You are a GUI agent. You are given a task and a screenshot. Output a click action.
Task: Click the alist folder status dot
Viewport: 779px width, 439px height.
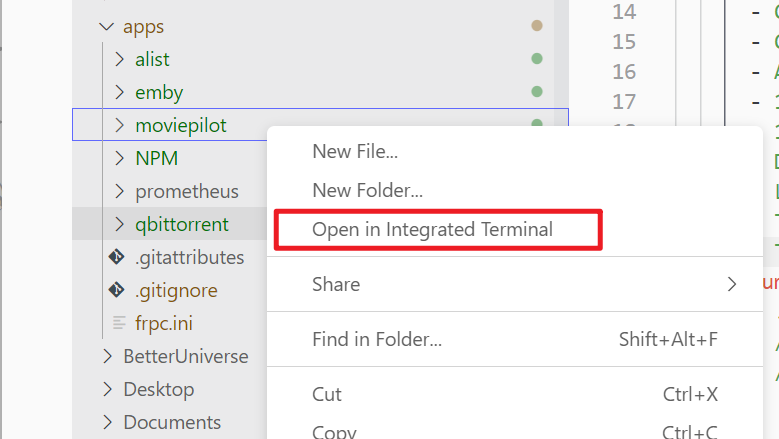[x=537, y=59]
